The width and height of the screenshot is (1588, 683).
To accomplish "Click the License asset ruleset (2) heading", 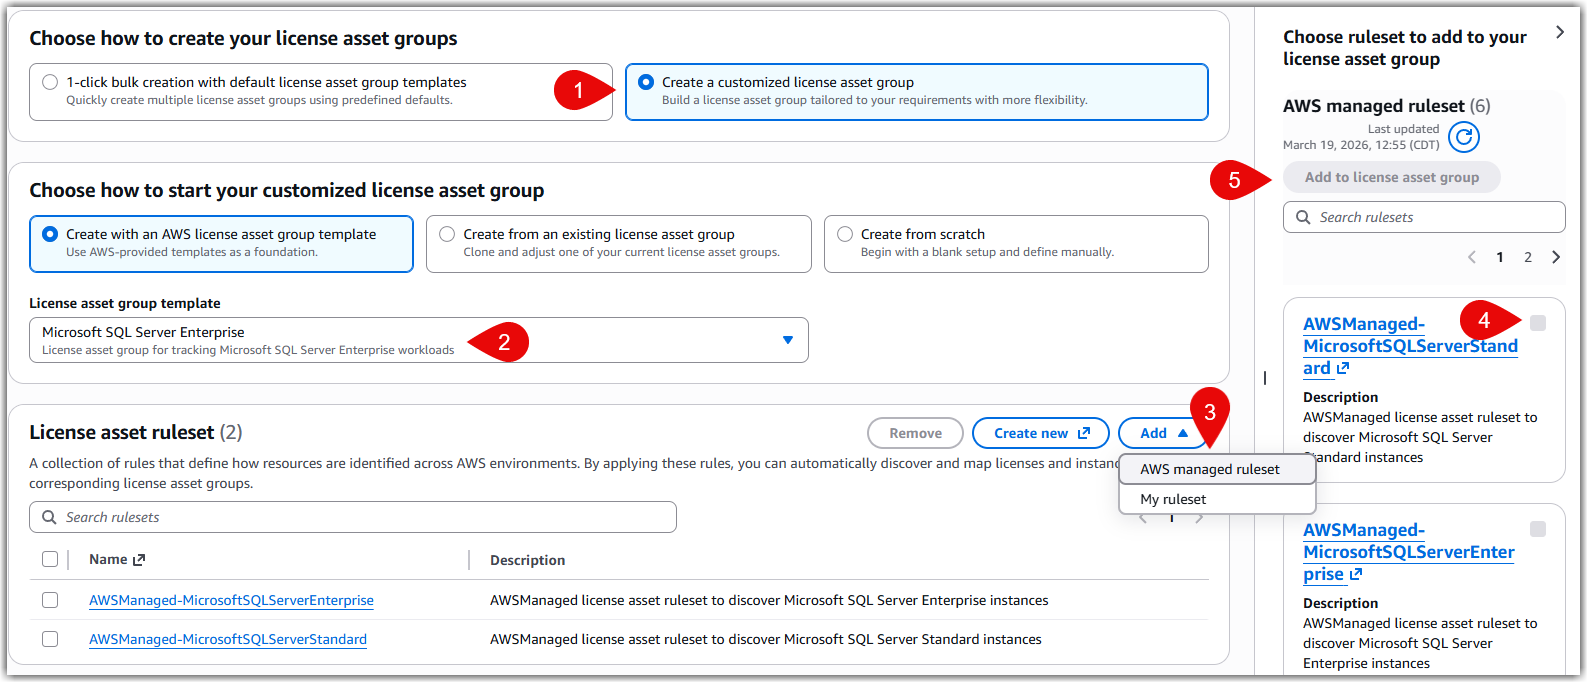I will click(x=136, y=432).
